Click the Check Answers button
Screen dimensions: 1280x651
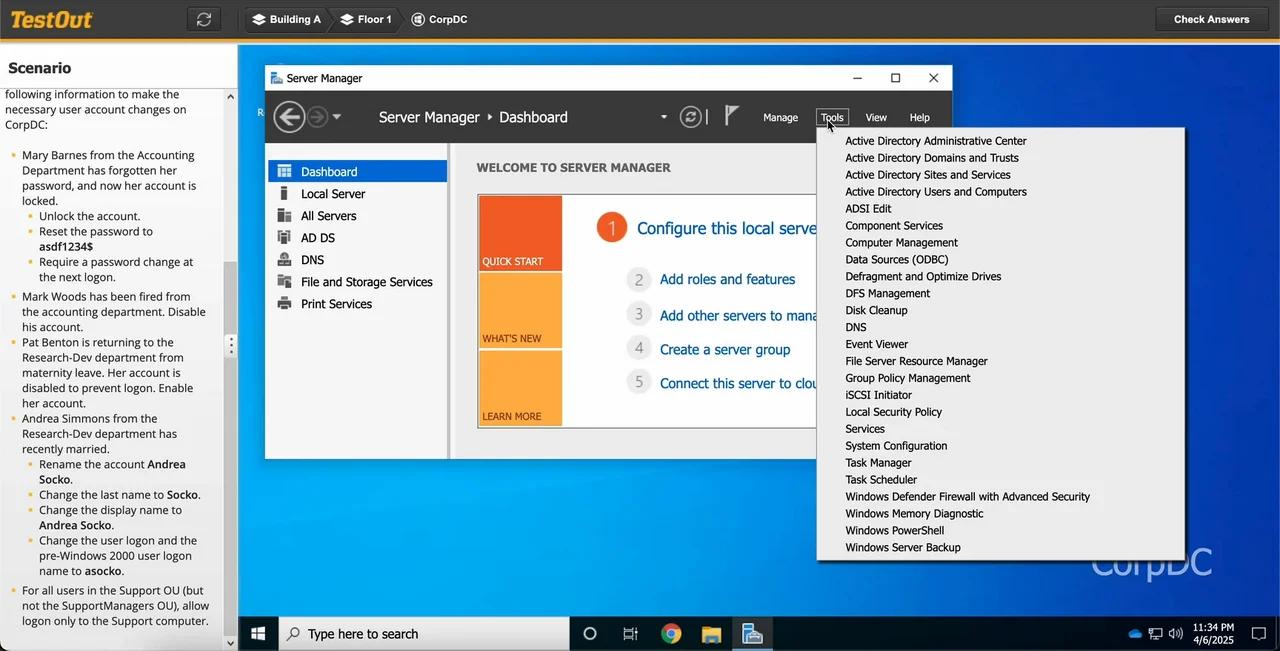point(1211,18)
